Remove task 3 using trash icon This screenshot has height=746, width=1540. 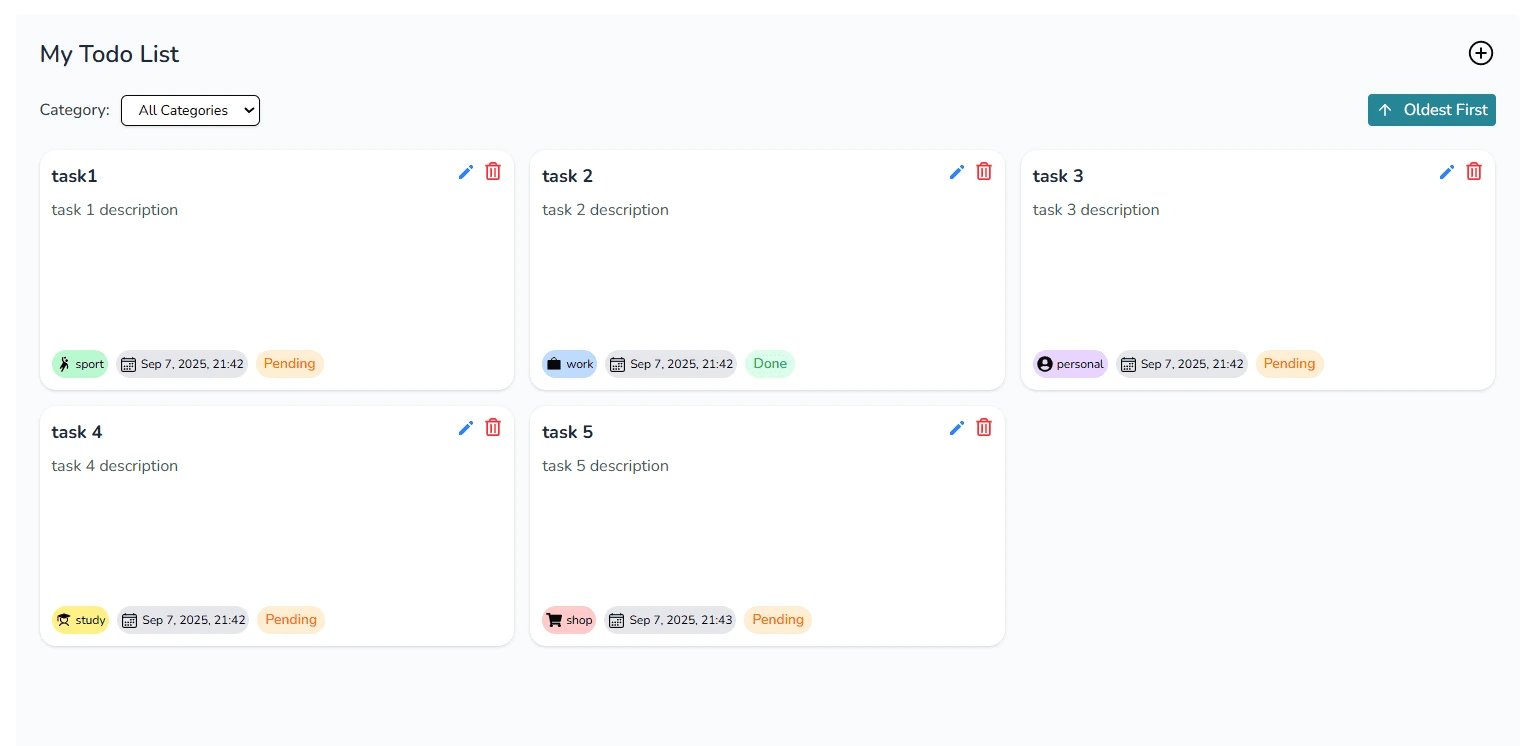pyautogui.click(x=1474, y=172)
